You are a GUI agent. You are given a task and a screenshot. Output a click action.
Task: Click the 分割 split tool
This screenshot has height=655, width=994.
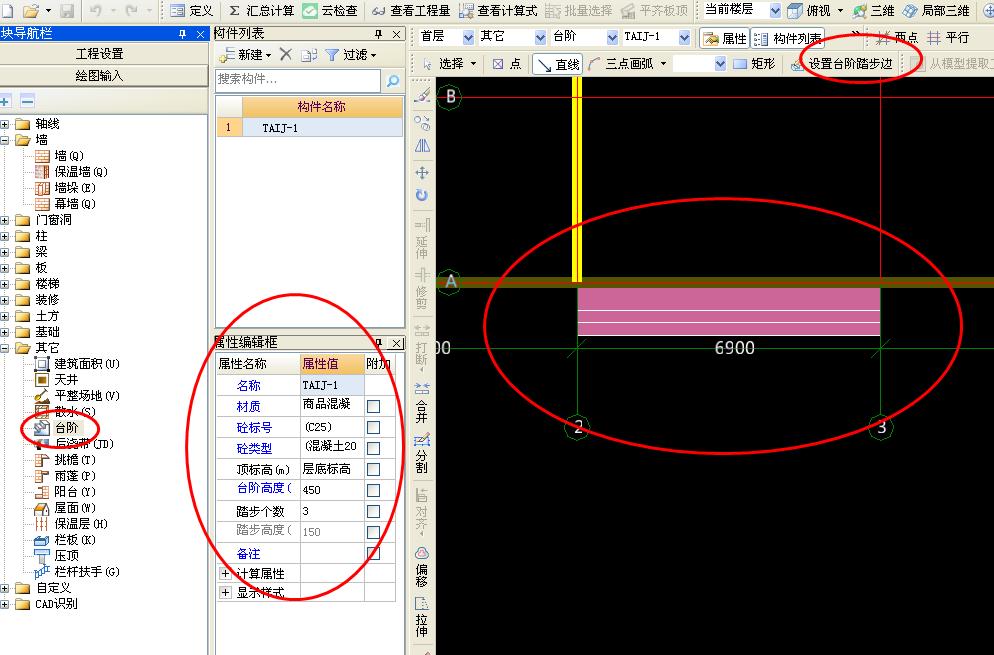422,453
